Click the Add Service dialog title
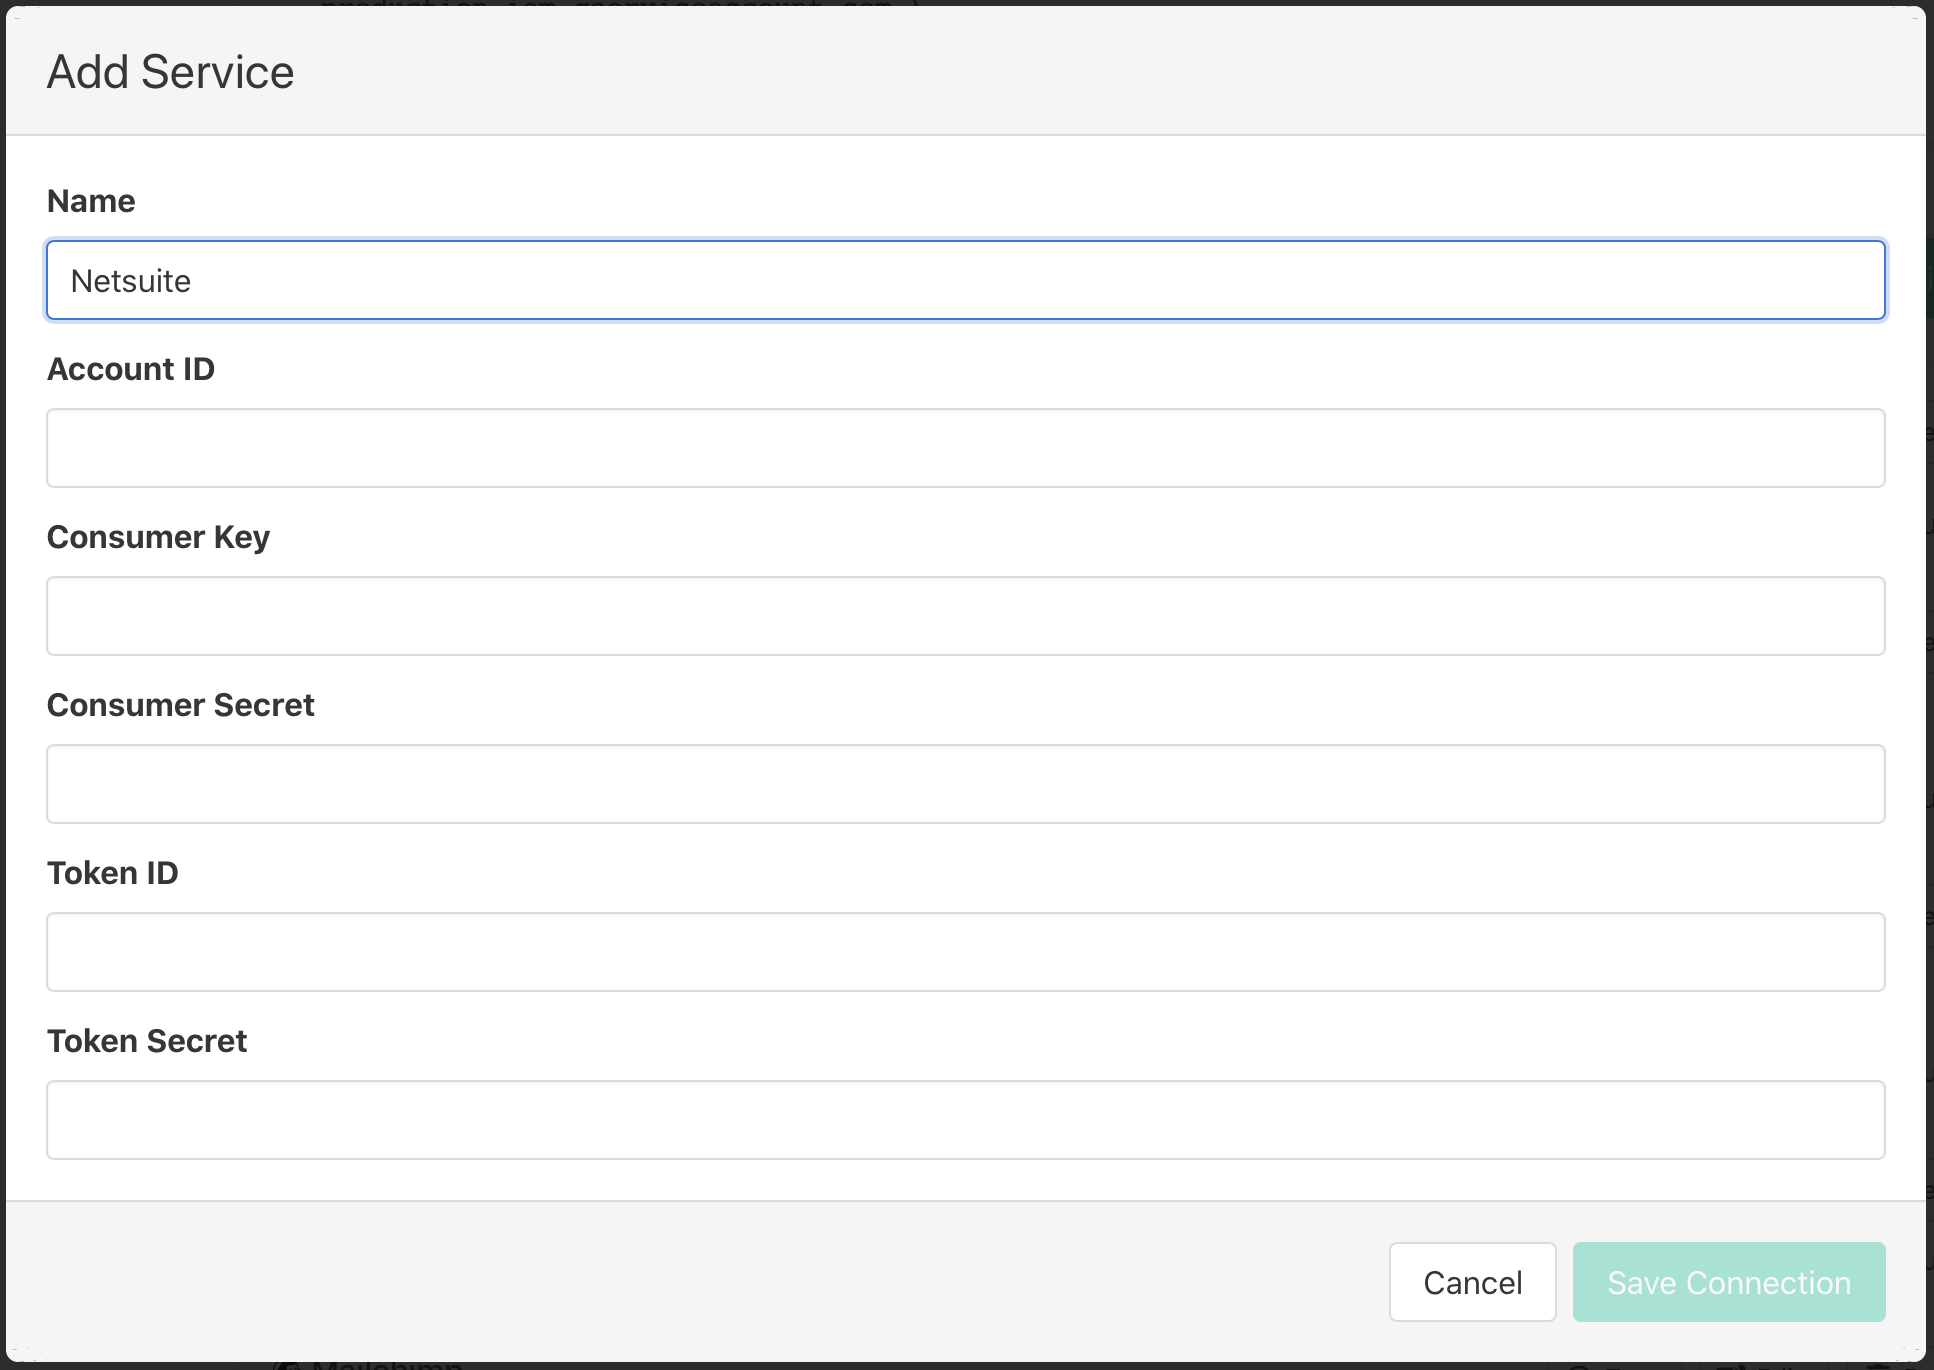 pos(171,72)
